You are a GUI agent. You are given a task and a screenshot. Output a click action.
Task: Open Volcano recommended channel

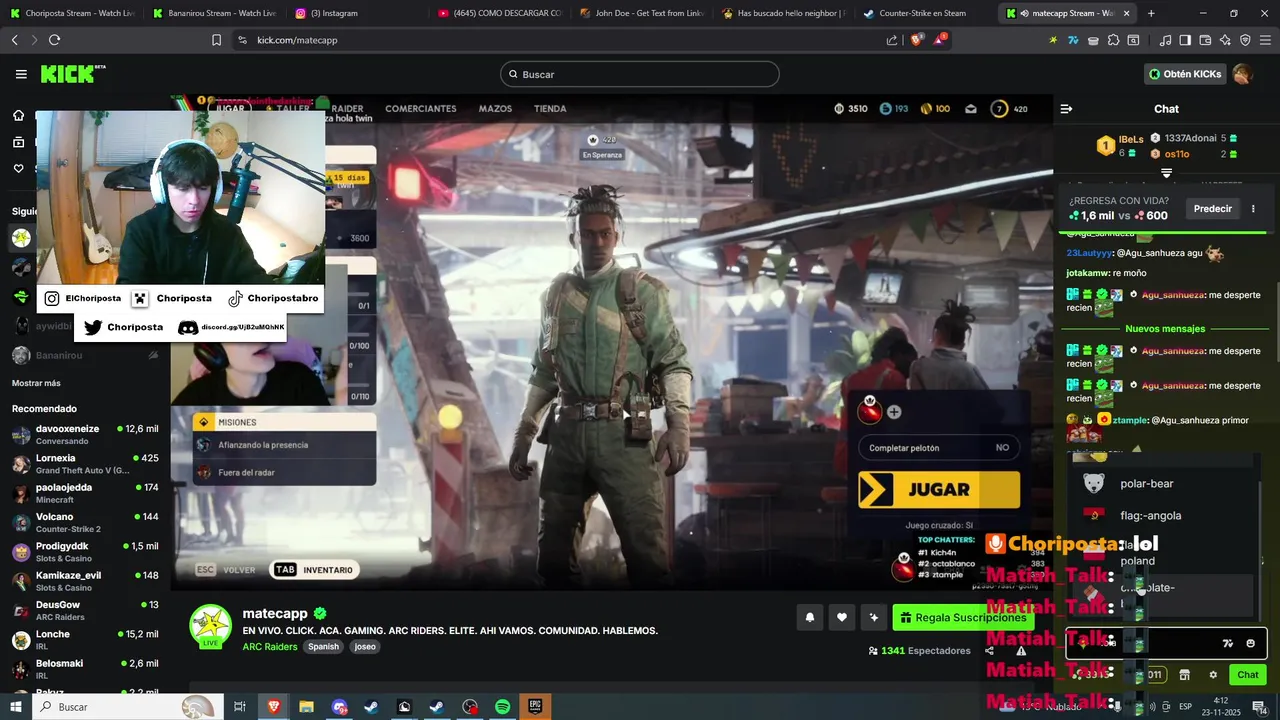[x=85, y=523]
